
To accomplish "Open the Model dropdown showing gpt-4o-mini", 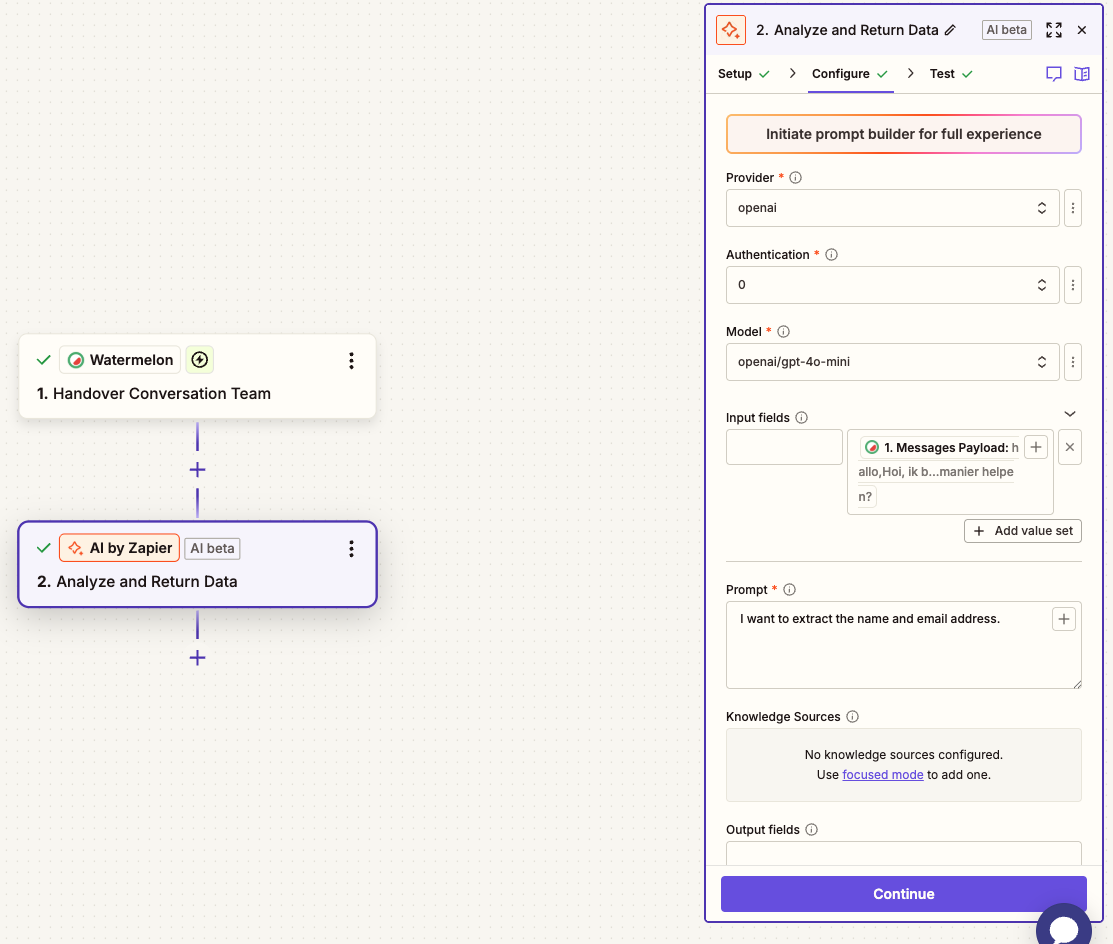I will pos(892,362).
